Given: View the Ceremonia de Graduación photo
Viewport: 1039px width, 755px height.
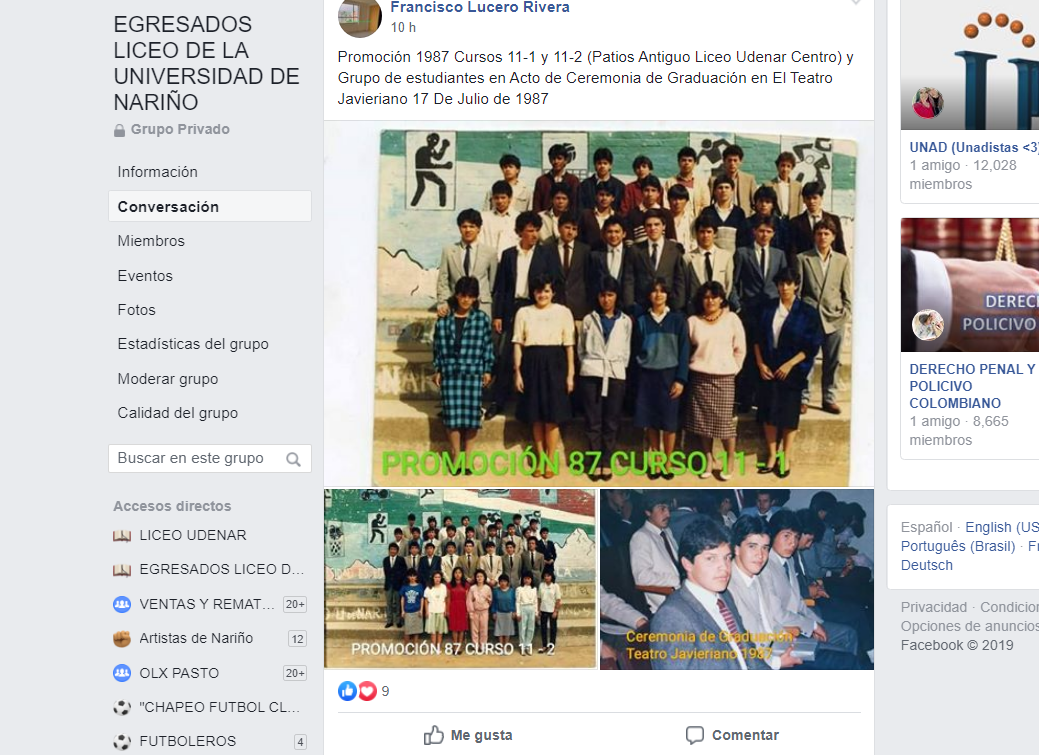Looking at the screenshot, I should coord(737,579).
